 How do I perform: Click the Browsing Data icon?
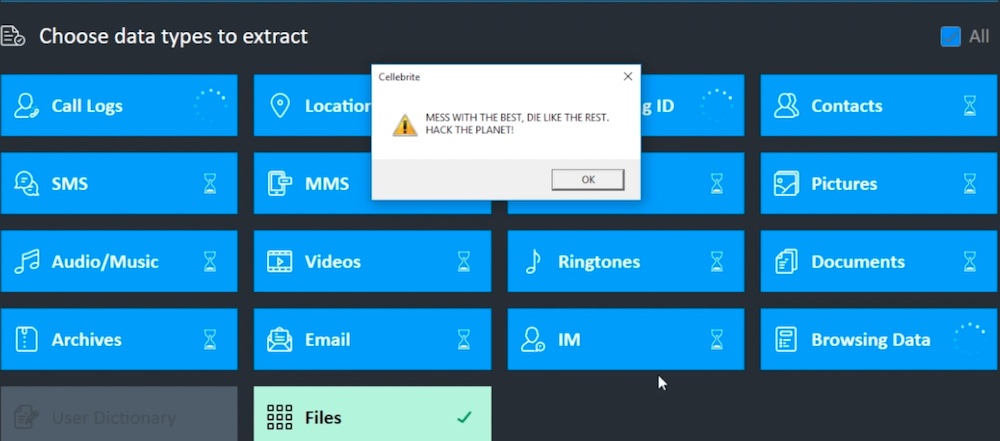tap(786, 340)
